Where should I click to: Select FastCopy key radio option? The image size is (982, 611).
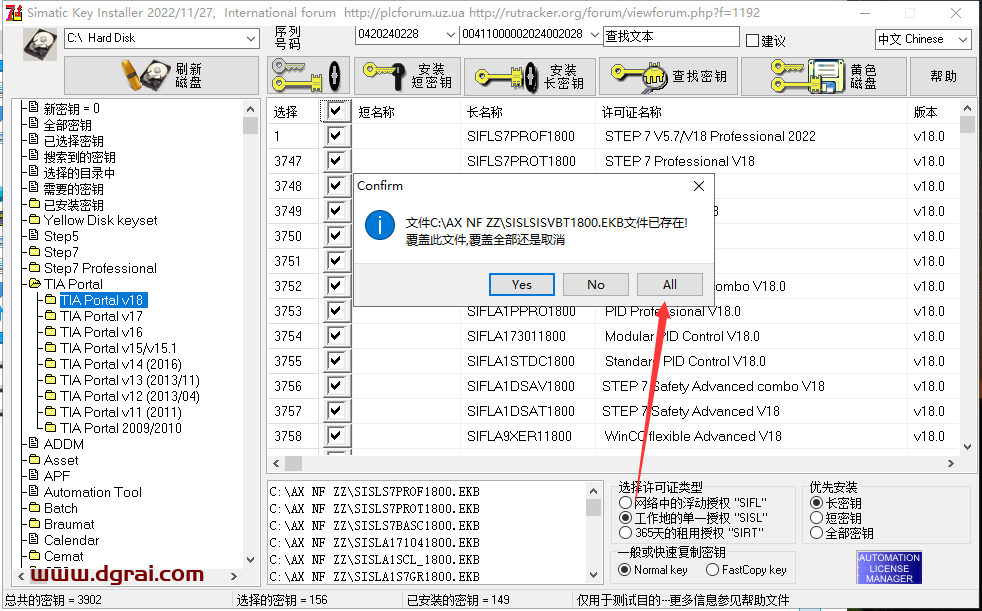point(712,570)
